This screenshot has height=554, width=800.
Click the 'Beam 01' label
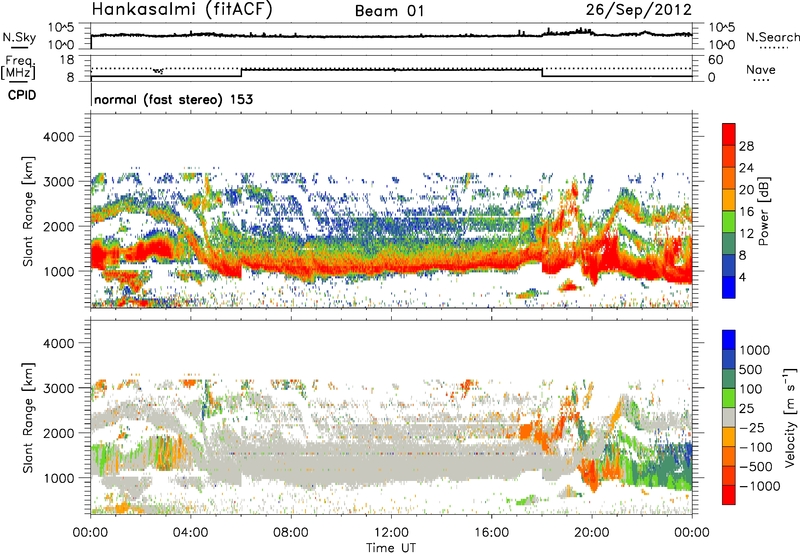coord(389,11)
